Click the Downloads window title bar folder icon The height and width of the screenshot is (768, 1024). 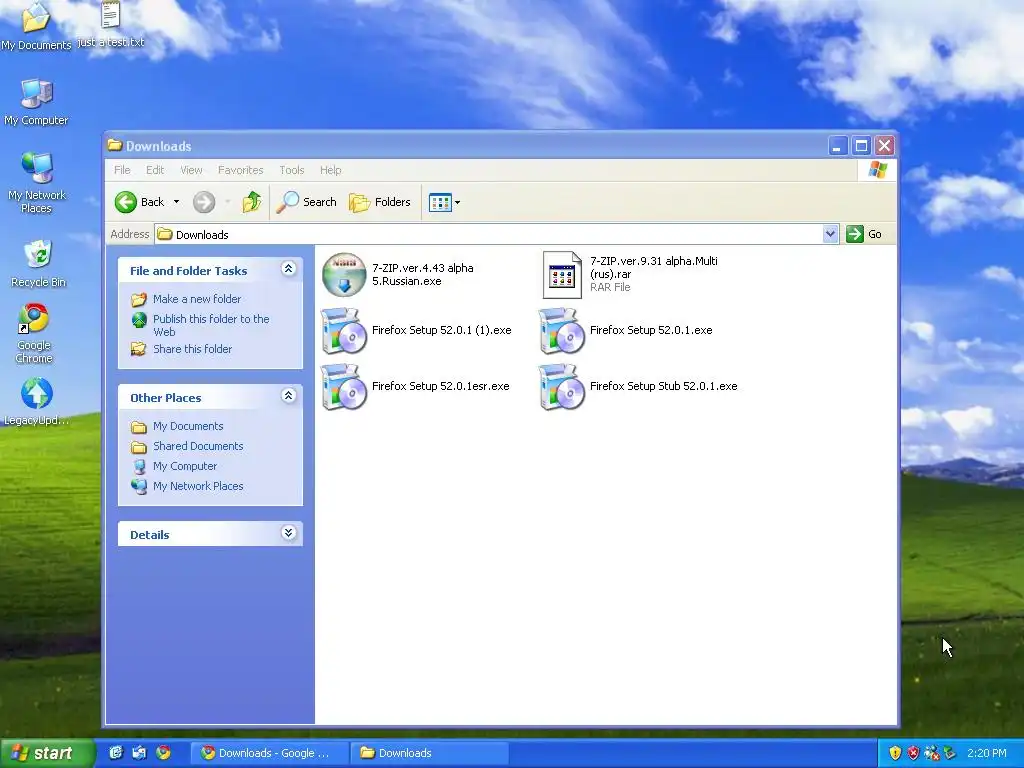115,145
